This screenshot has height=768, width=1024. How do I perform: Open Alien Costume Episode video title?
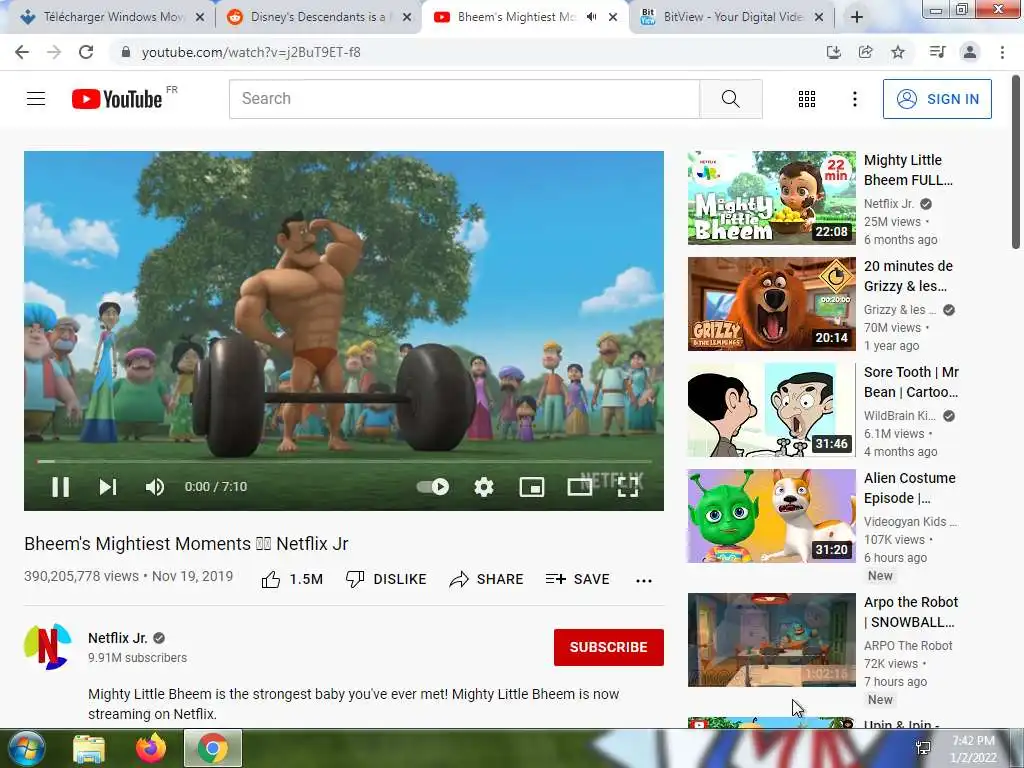click(x=910, y=488)
